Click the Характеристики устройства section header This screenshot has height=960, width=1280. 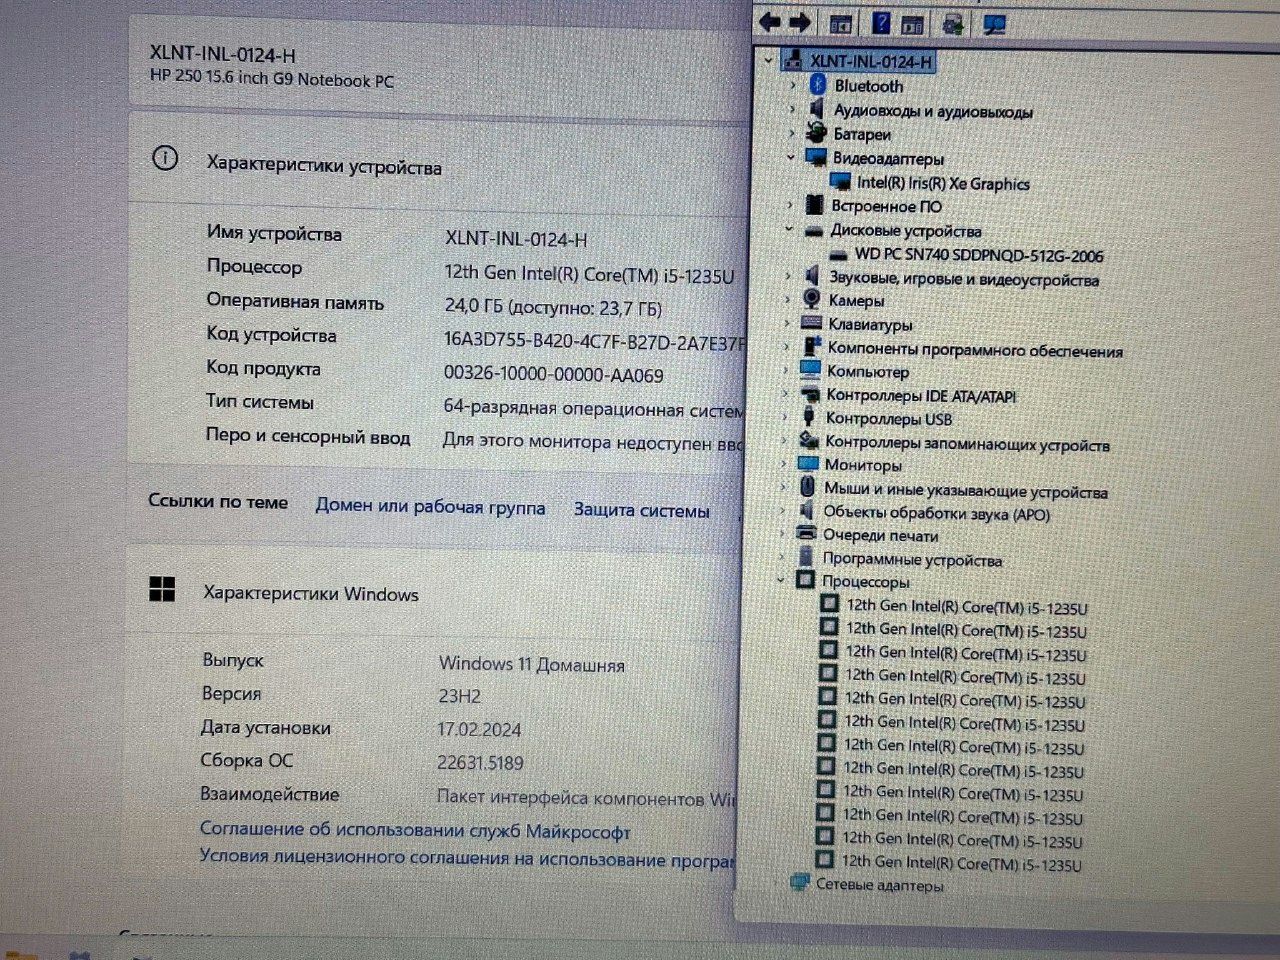(324, 165)
